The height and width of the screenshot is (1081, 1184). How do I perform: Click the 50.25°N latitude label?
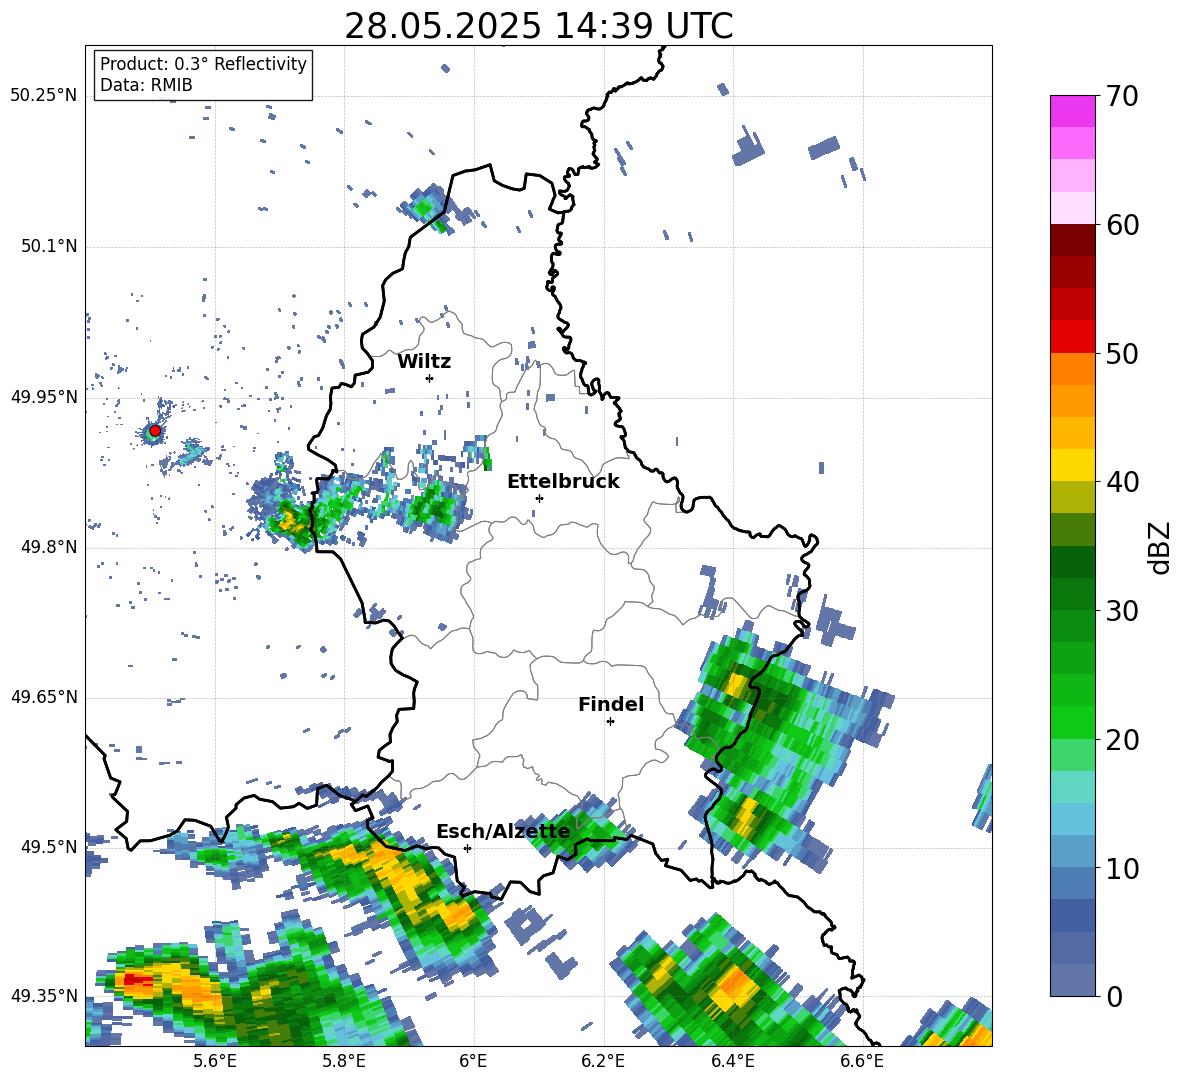(44, 96)
